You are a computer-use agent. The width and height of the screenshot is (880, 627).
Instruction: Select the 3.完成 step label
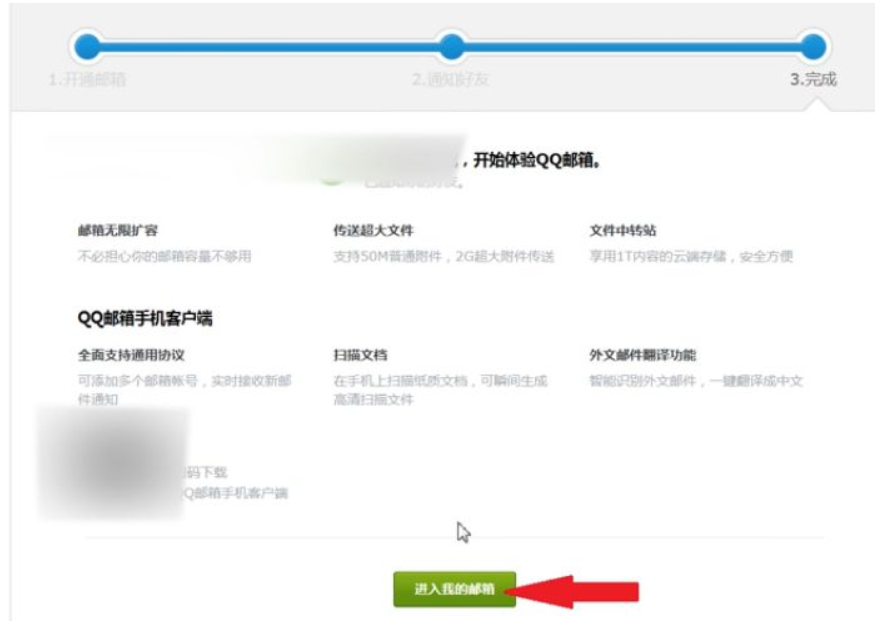813,80
